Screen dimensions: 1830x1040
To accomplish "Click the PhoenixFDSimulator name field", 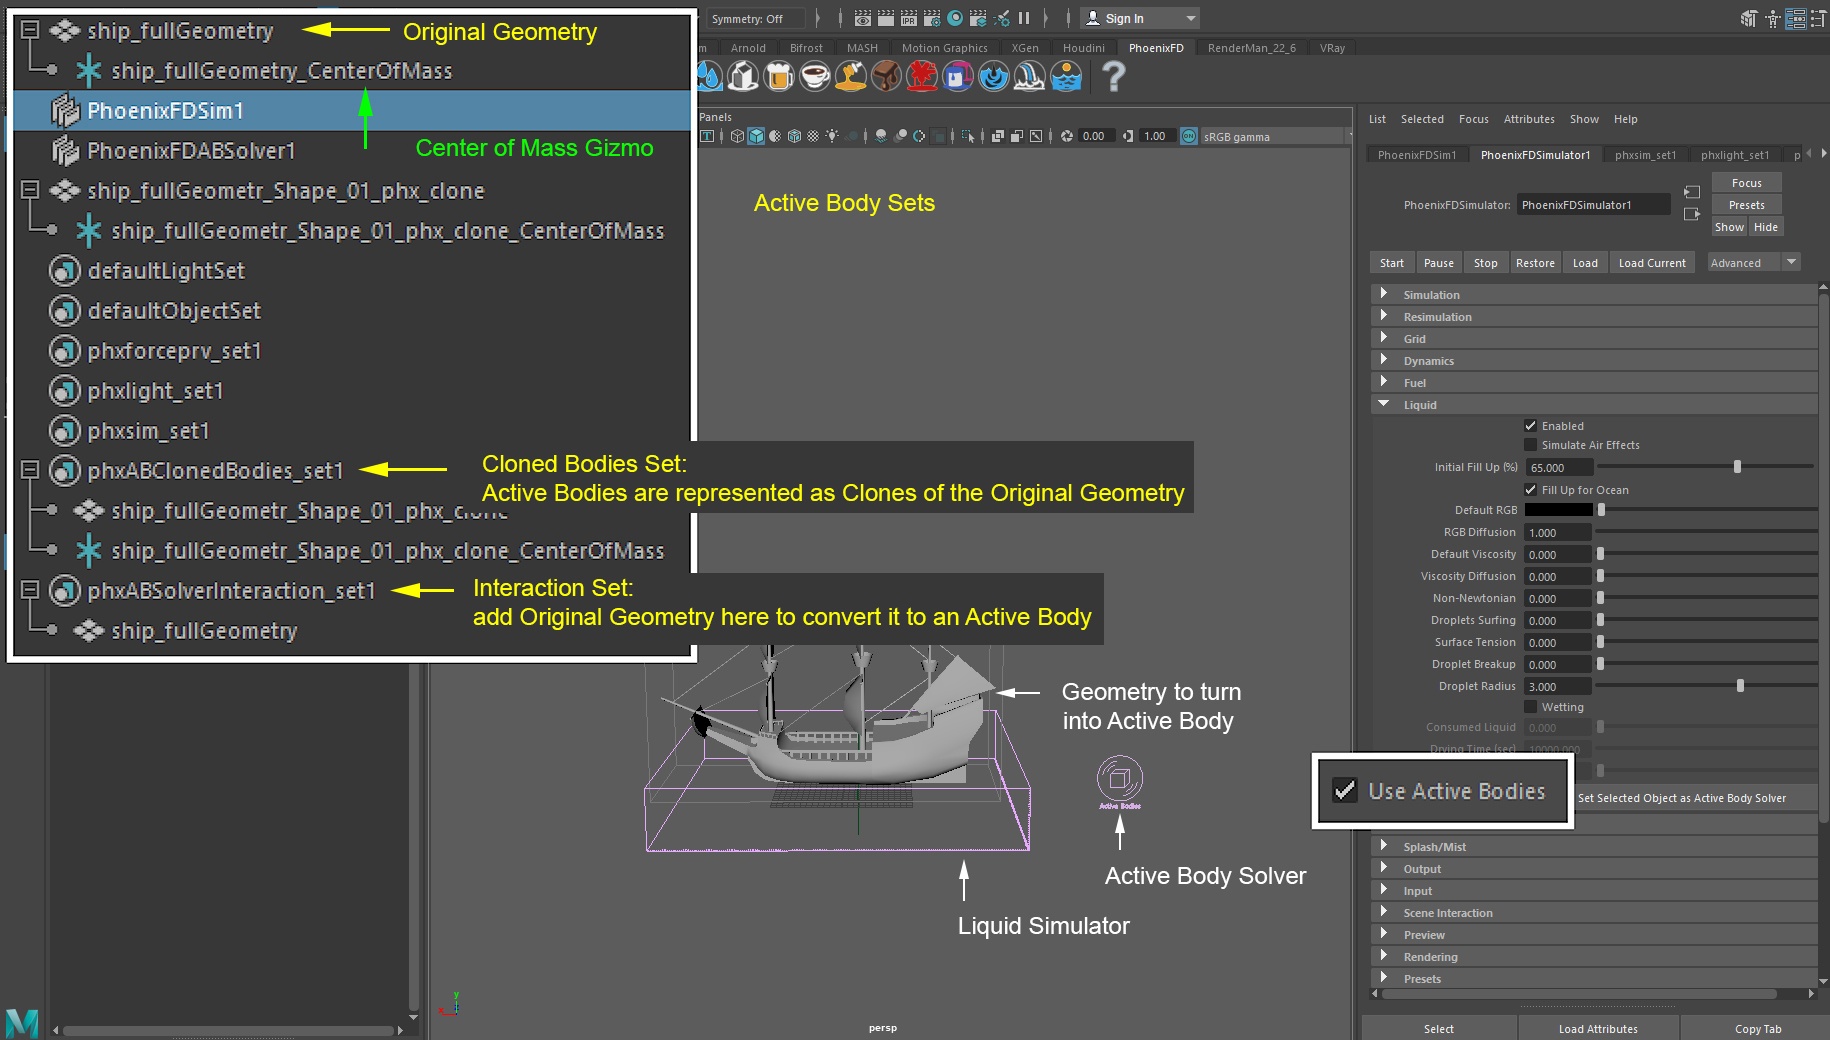I will coord(1593,205).
